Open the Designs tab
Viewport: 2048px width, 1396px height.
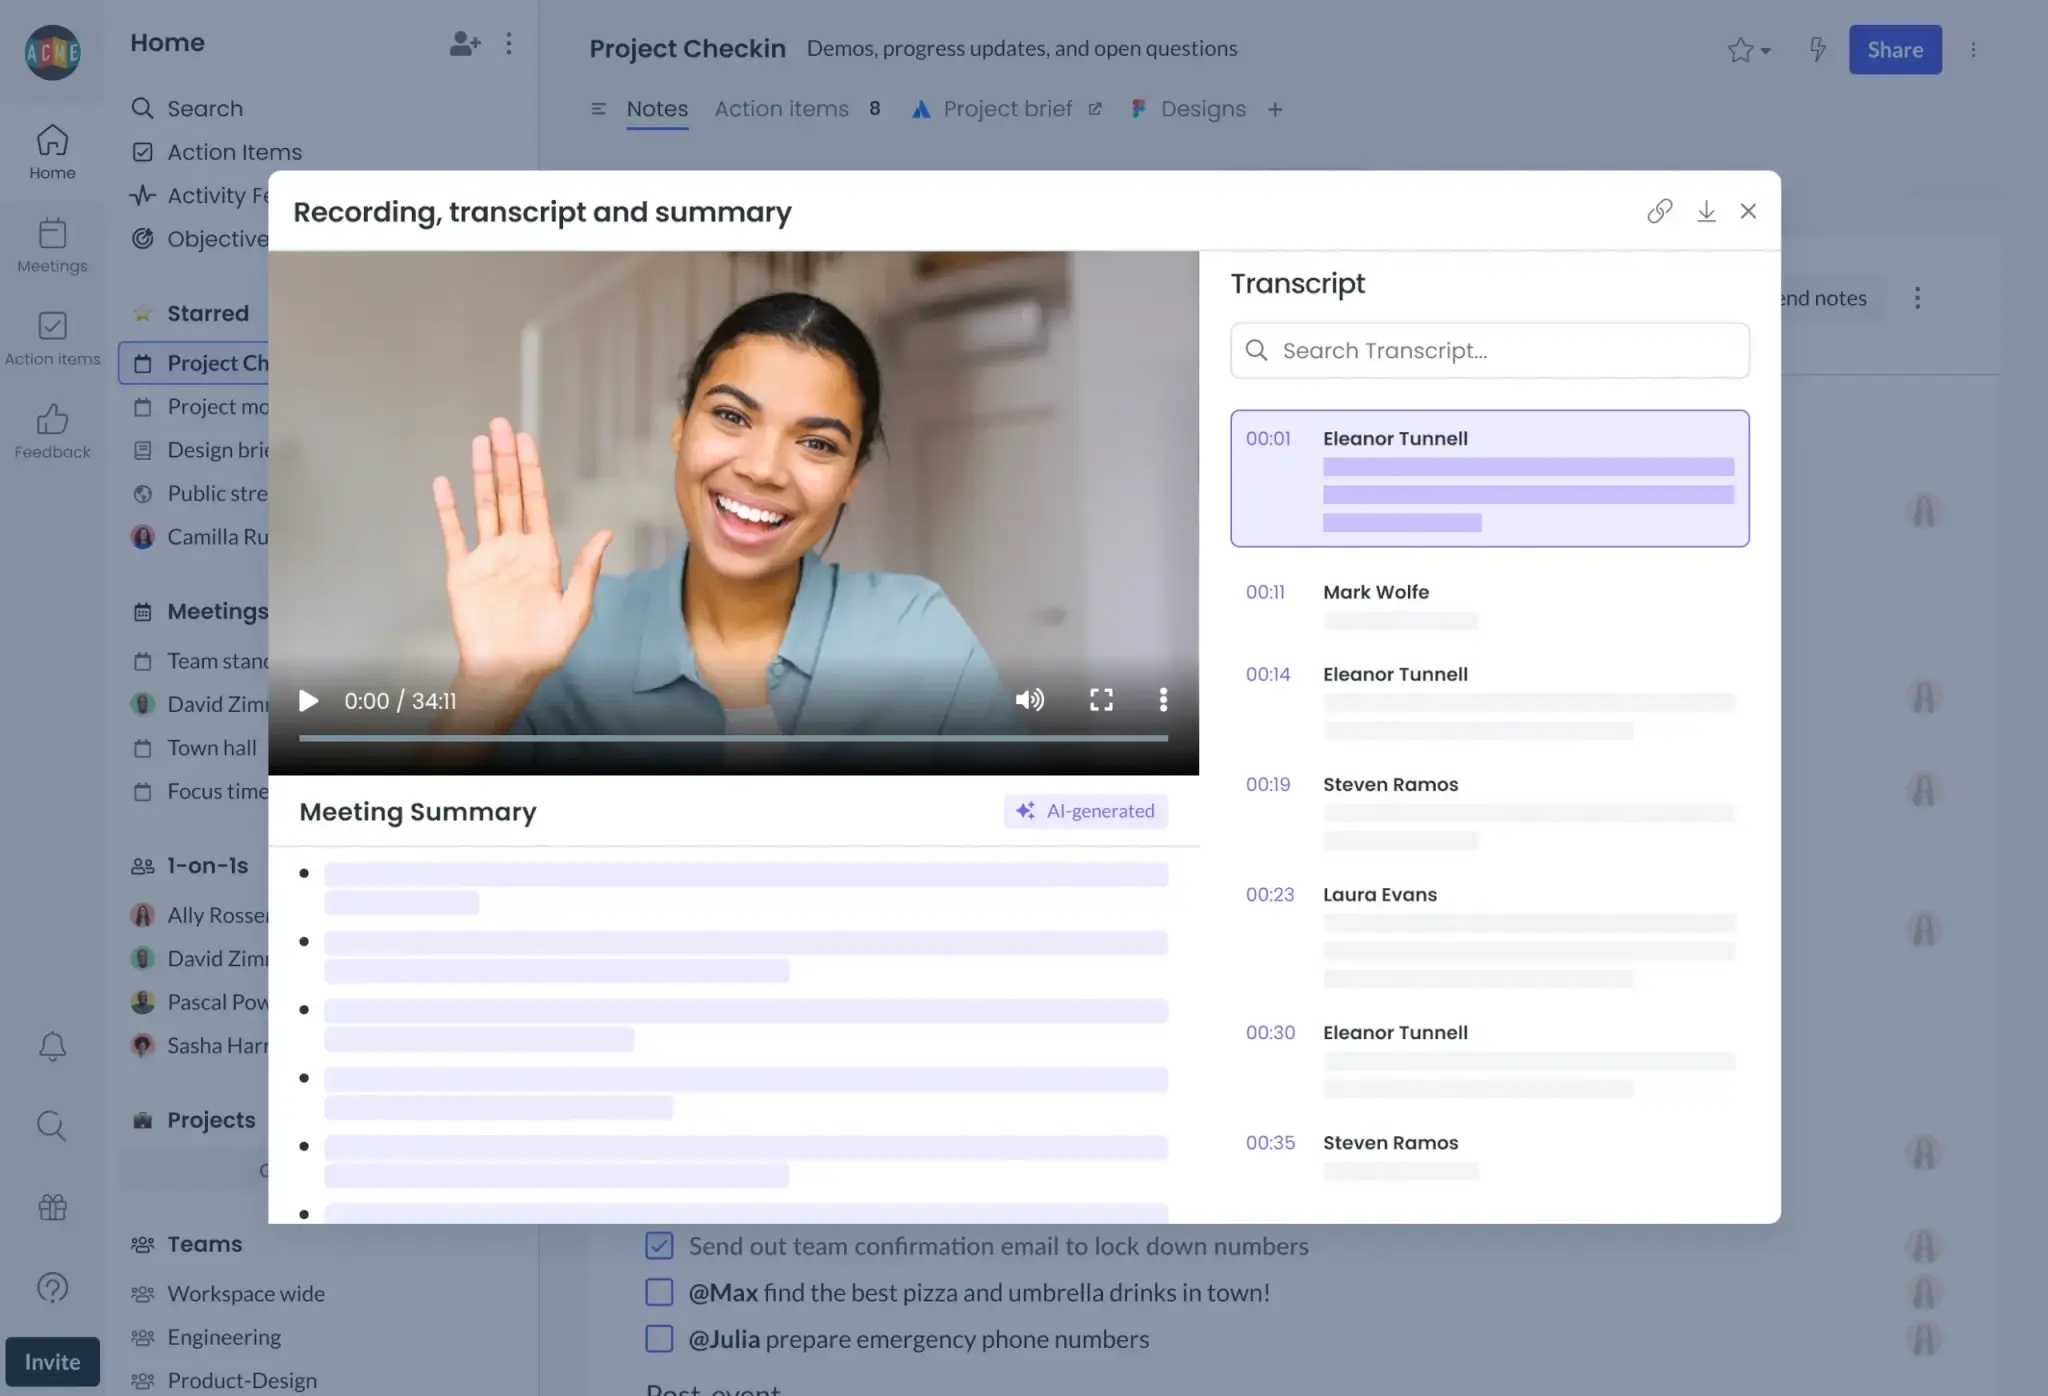click(1189, 109)
